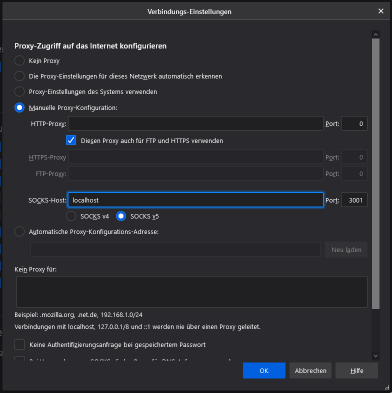Select the Kein Proxy radio option
The width and height of the screenshot is (392, 393).
(19, 61)
